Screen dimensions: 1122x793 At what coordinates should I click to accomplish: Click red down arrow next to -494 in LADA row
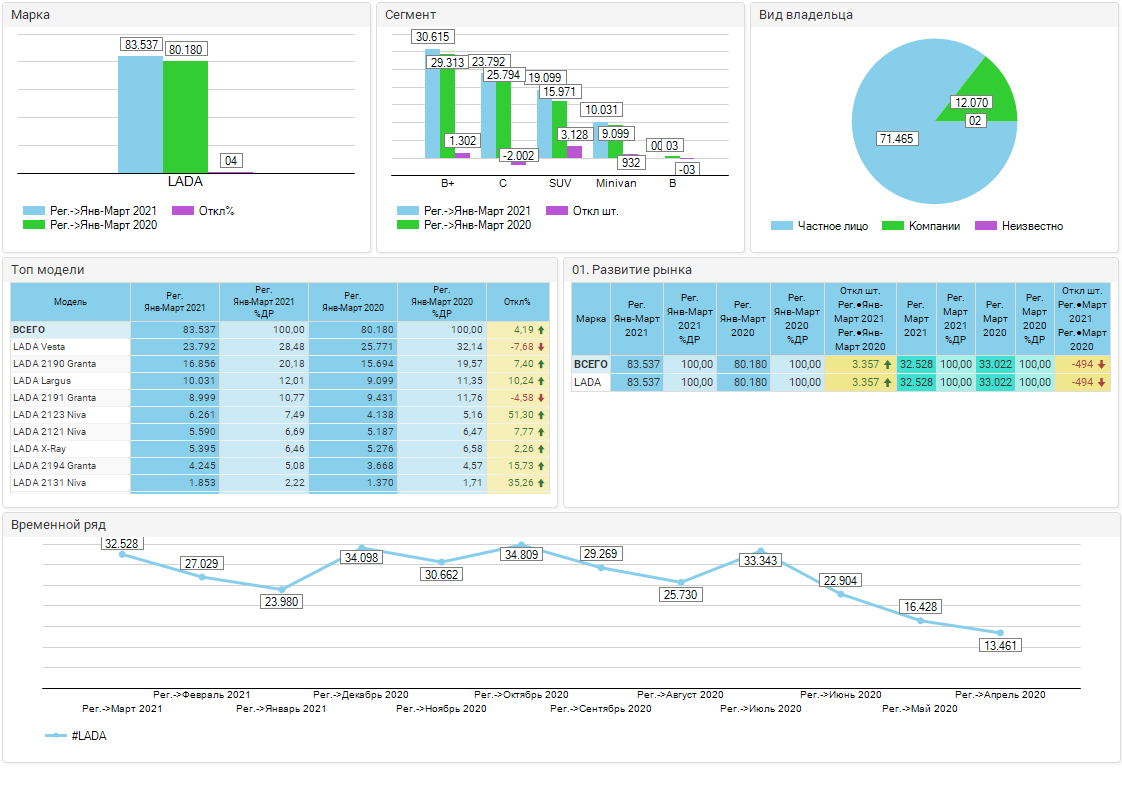[1102, 382]
